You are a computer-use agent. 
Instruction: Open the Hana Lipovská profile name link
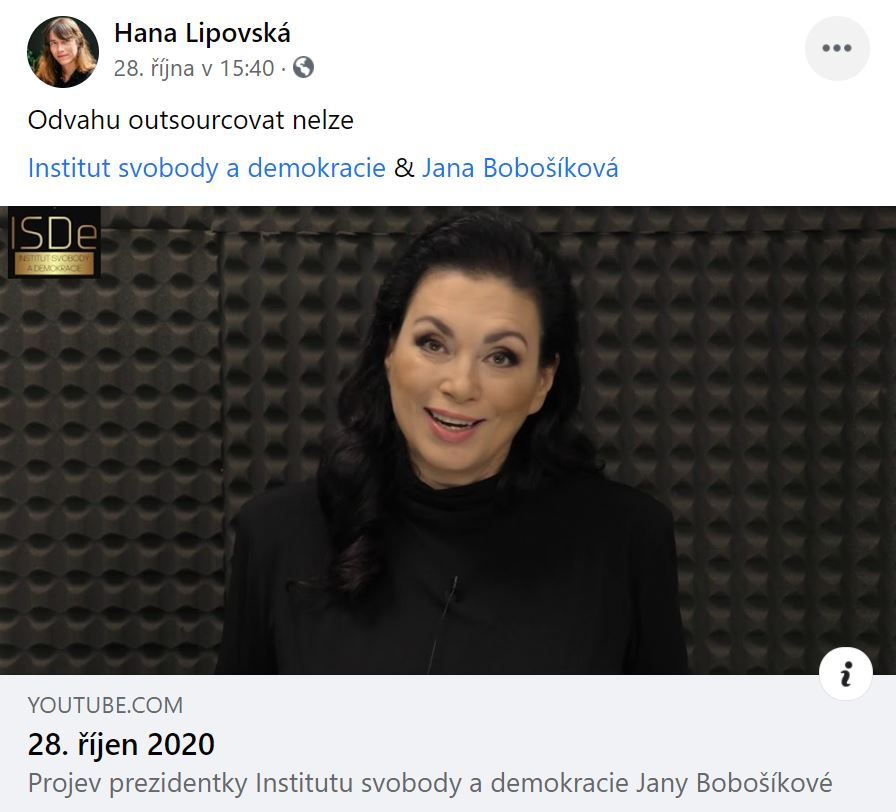[x=202, y=33]
